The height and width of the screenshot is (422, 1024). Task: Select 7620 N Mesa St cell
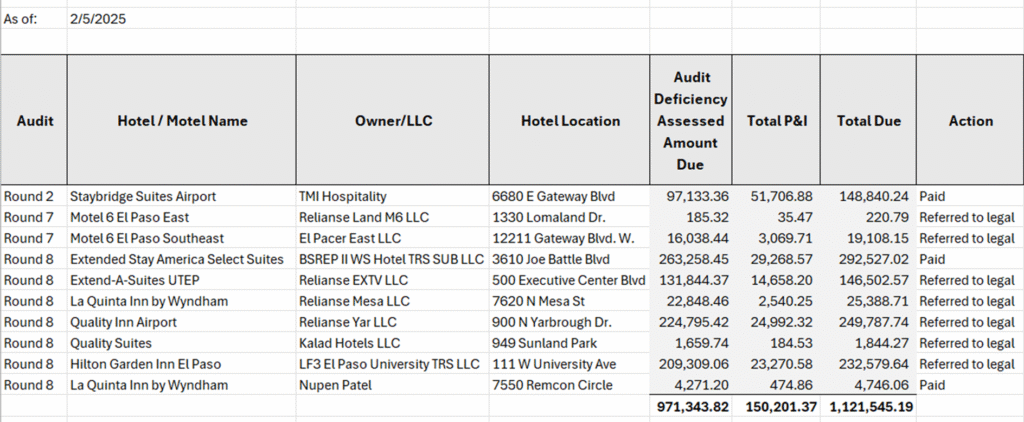(x=569, y=301)
